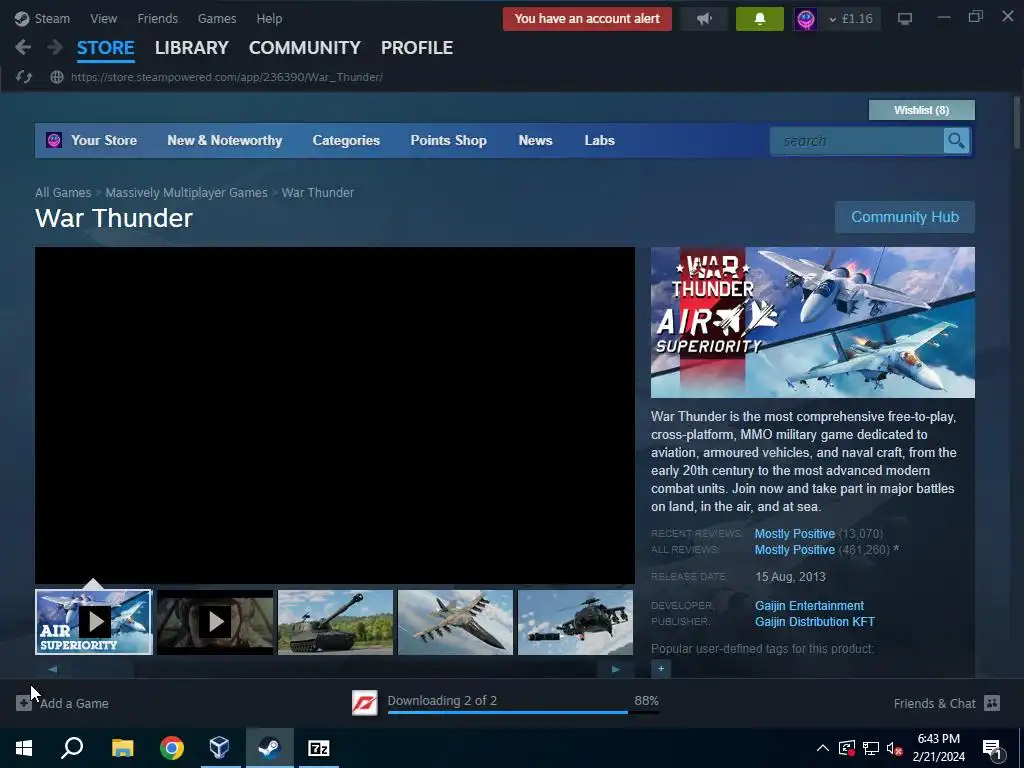Switch to the LIBRARY tab

191,48
